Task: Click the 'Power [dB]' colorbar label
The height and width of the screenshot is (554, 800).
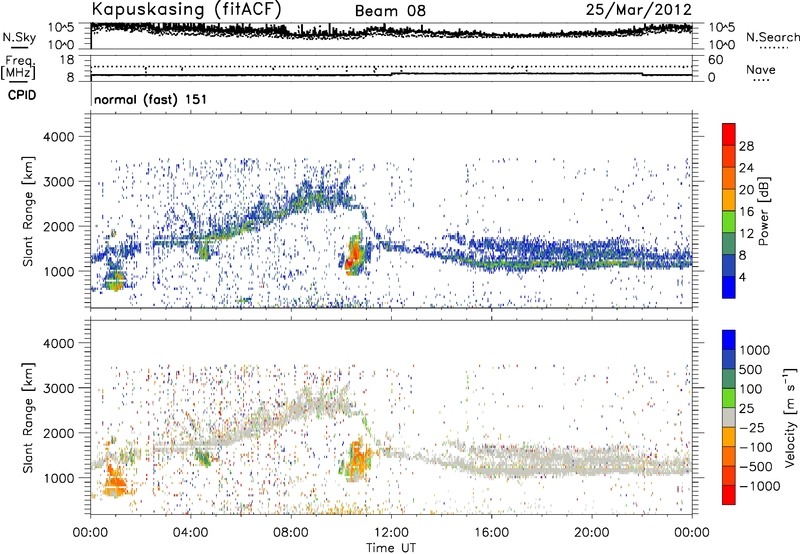Action: pyautogui.click(x=764, y=211)
